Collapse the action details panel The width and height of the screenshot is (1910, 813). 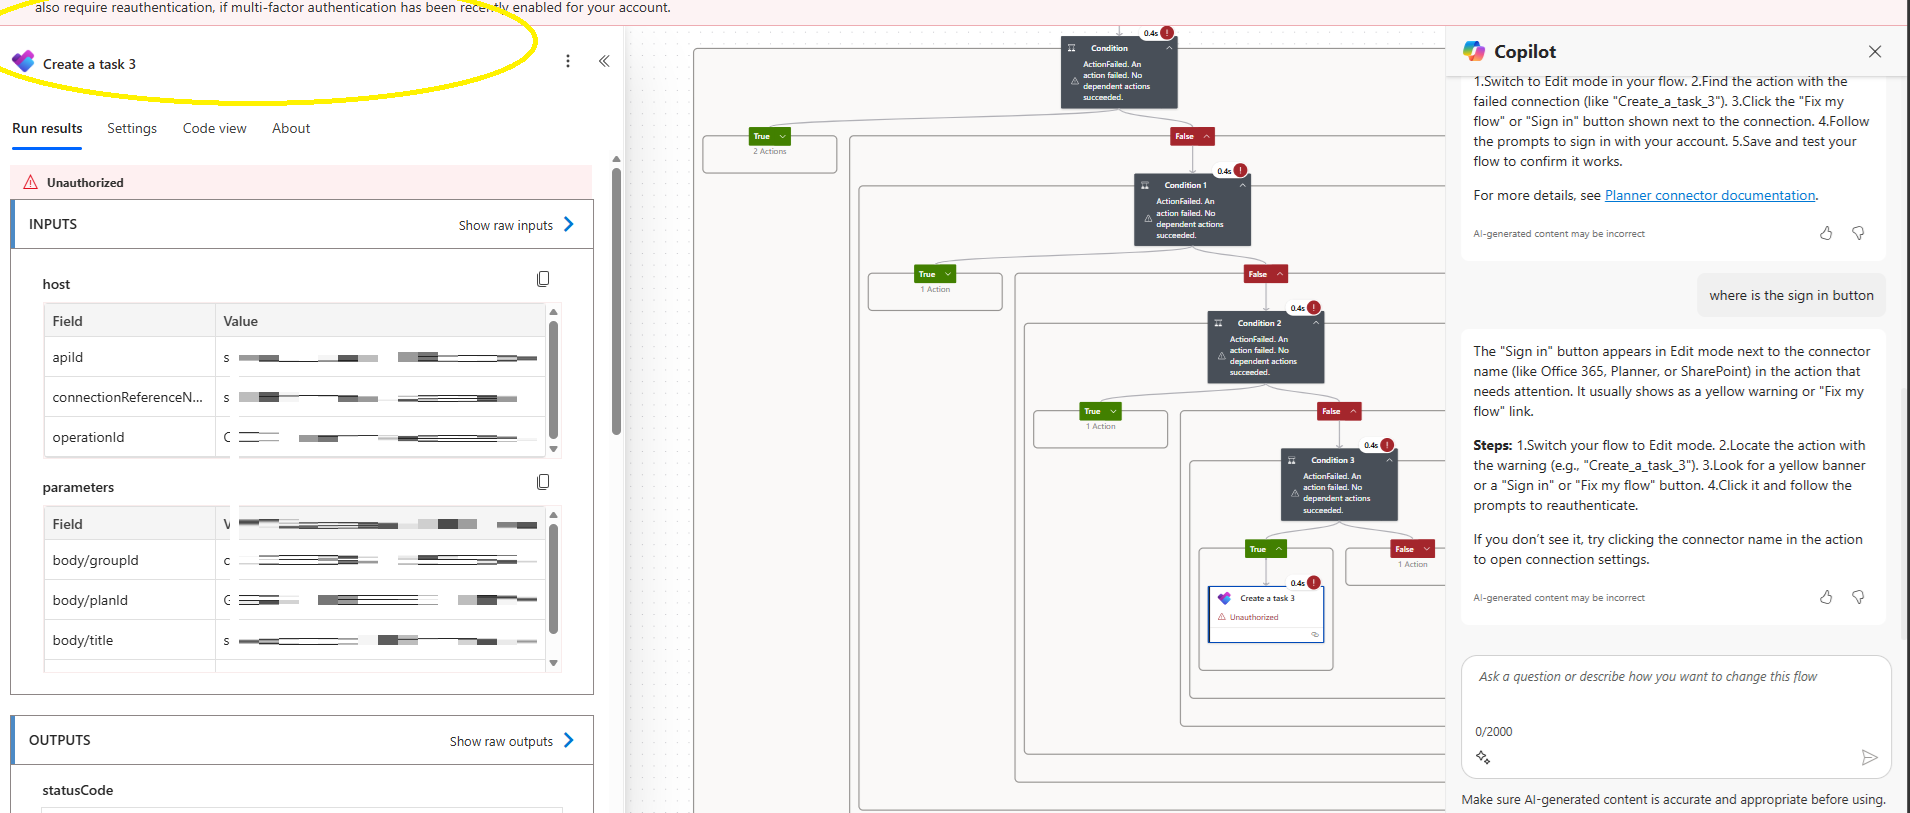pos(604,61)
